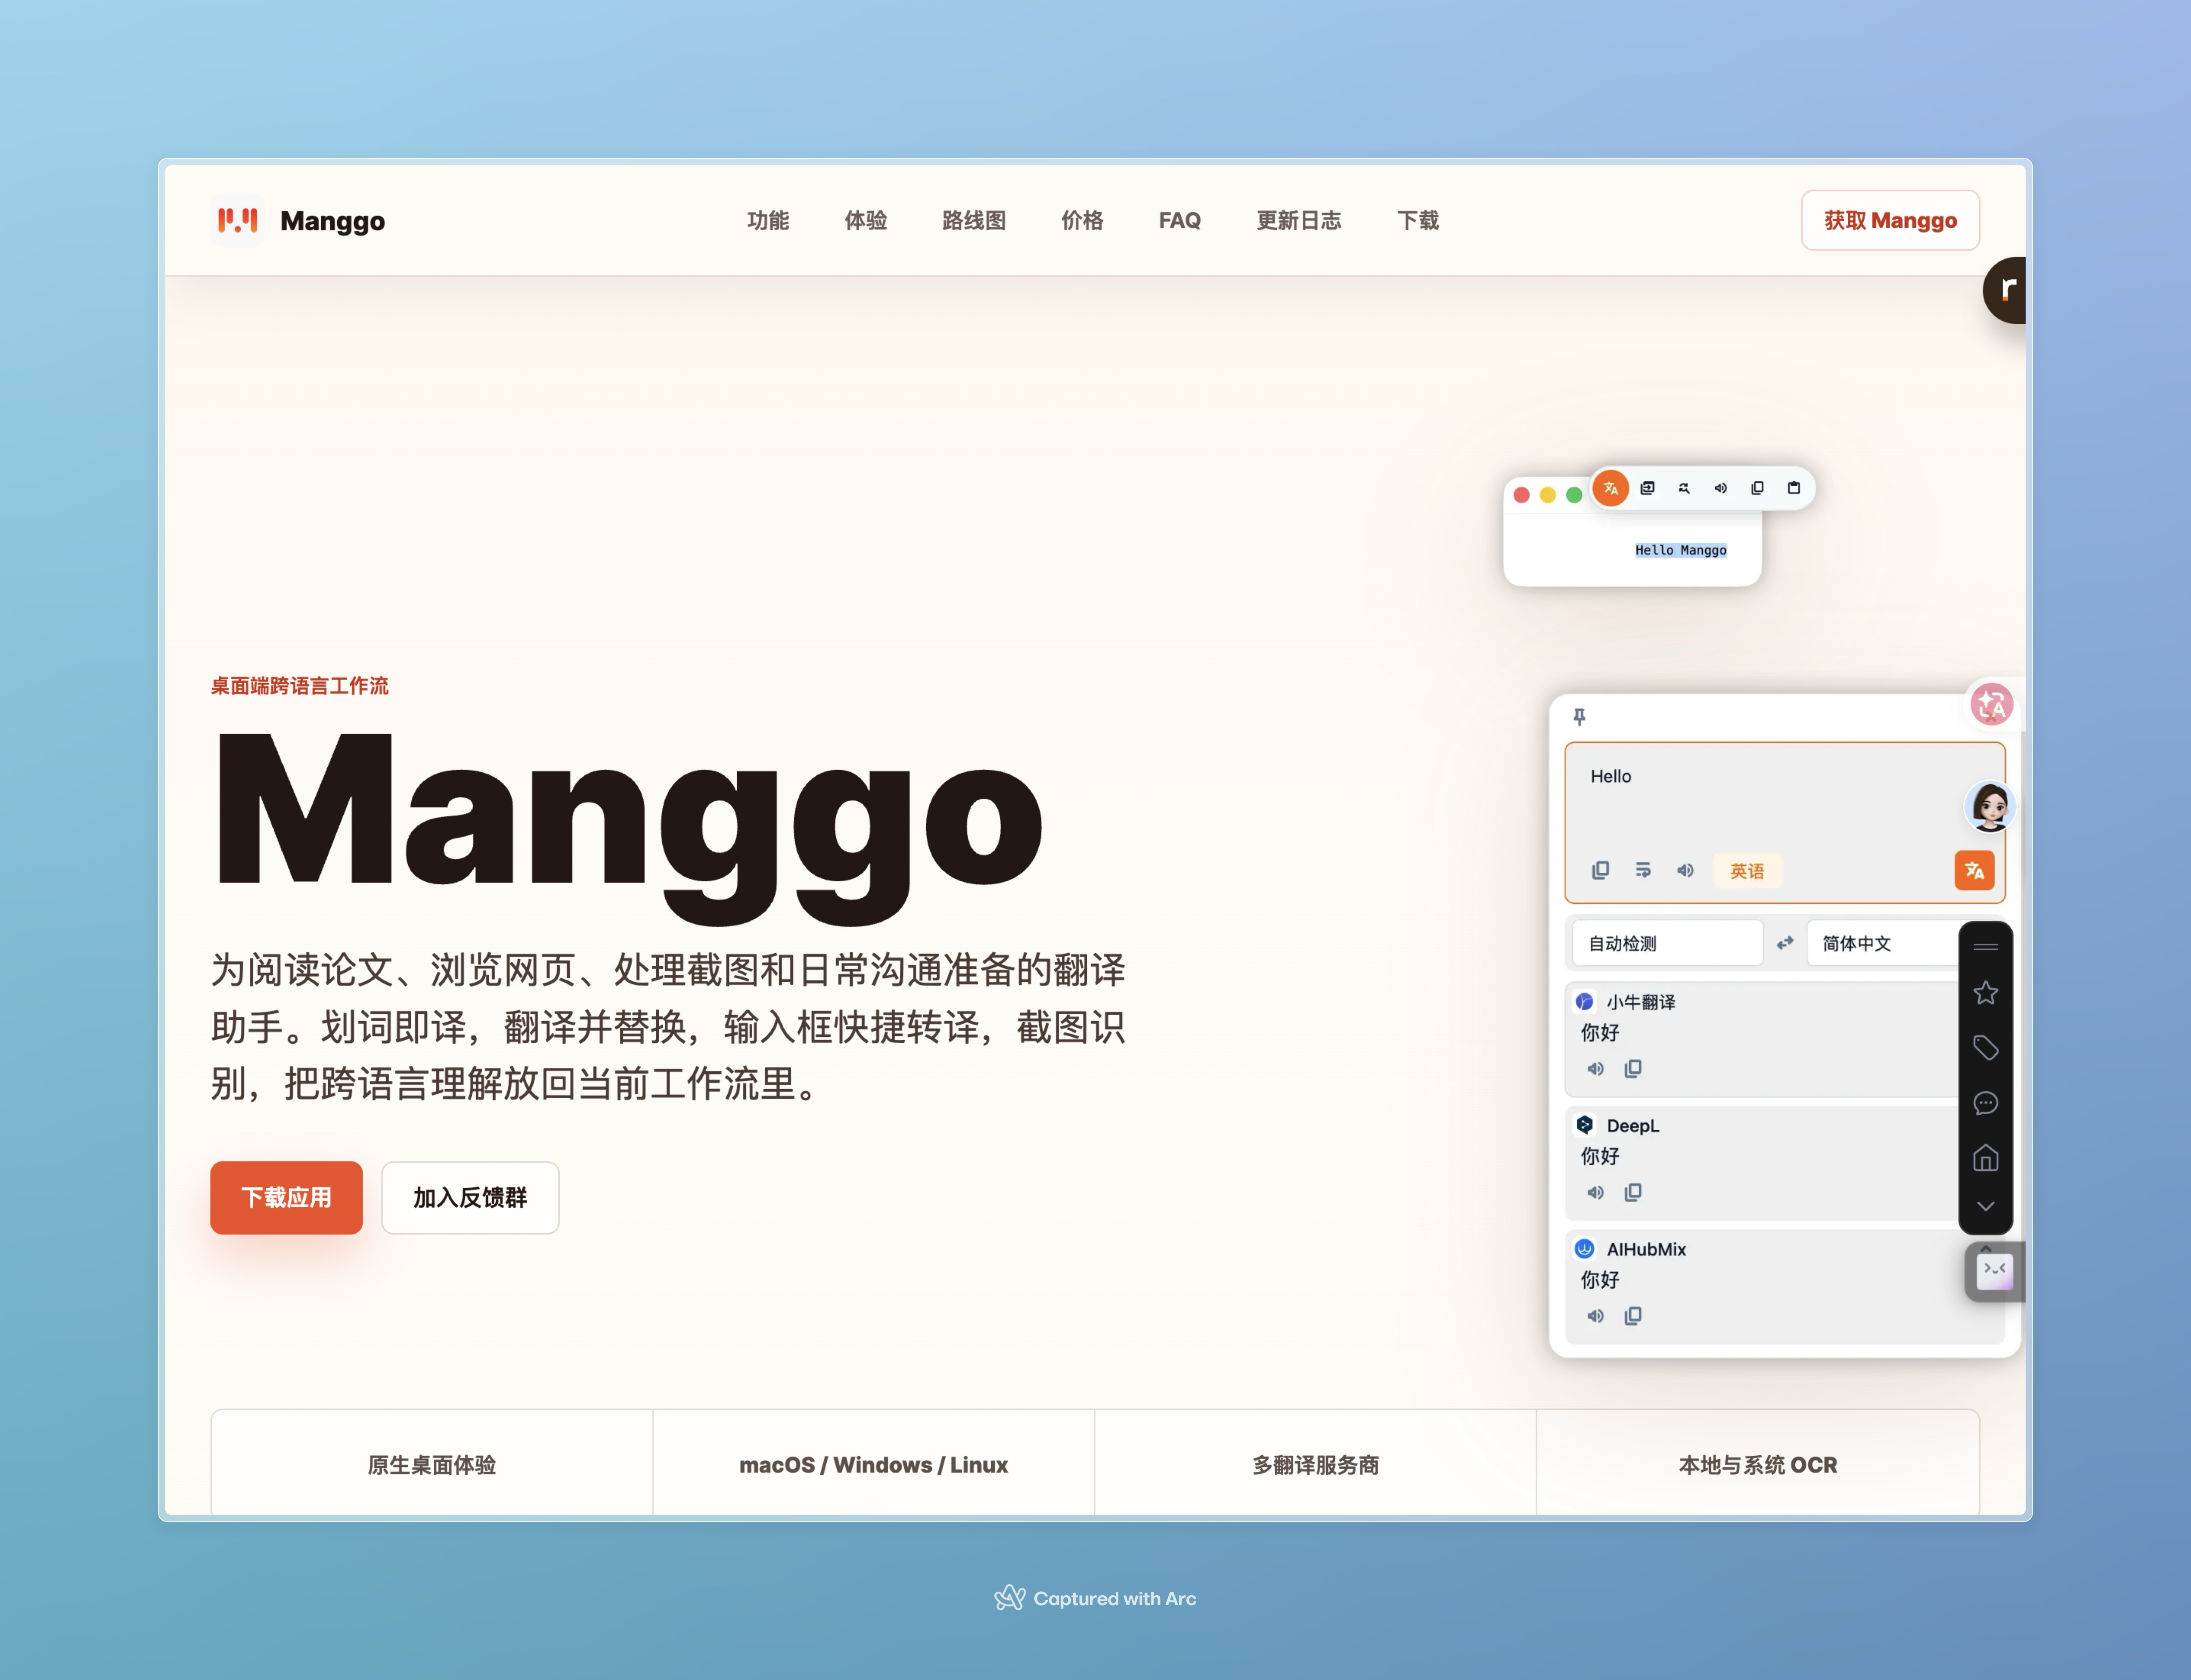This screenshot has width=2191, height=1680.
Task: Play the Hello input audio speaker icon
Action: [1685, 870]
